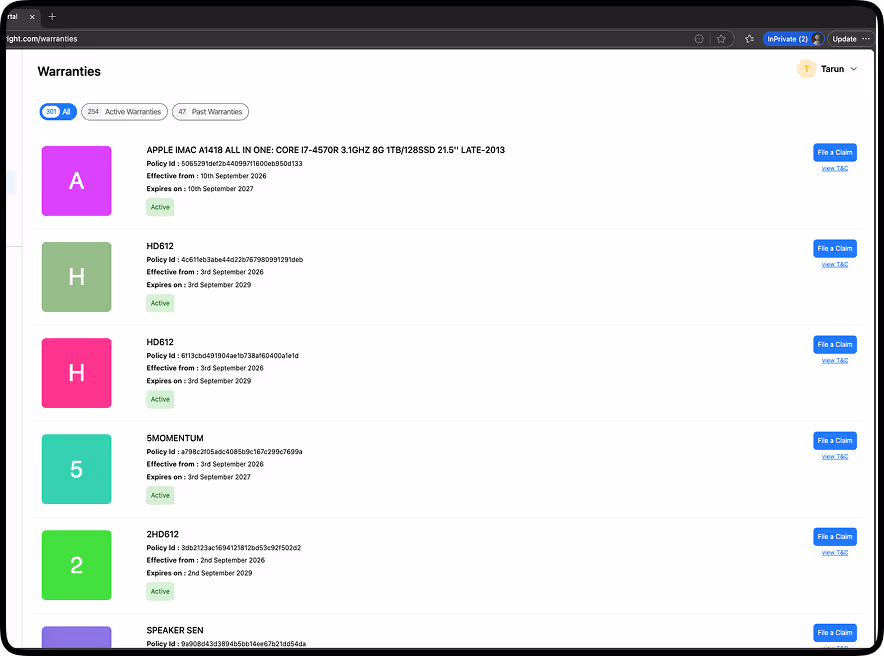884x656 pixels.
Task: Click the pink H product thumbnail
Action: point(77,373)
